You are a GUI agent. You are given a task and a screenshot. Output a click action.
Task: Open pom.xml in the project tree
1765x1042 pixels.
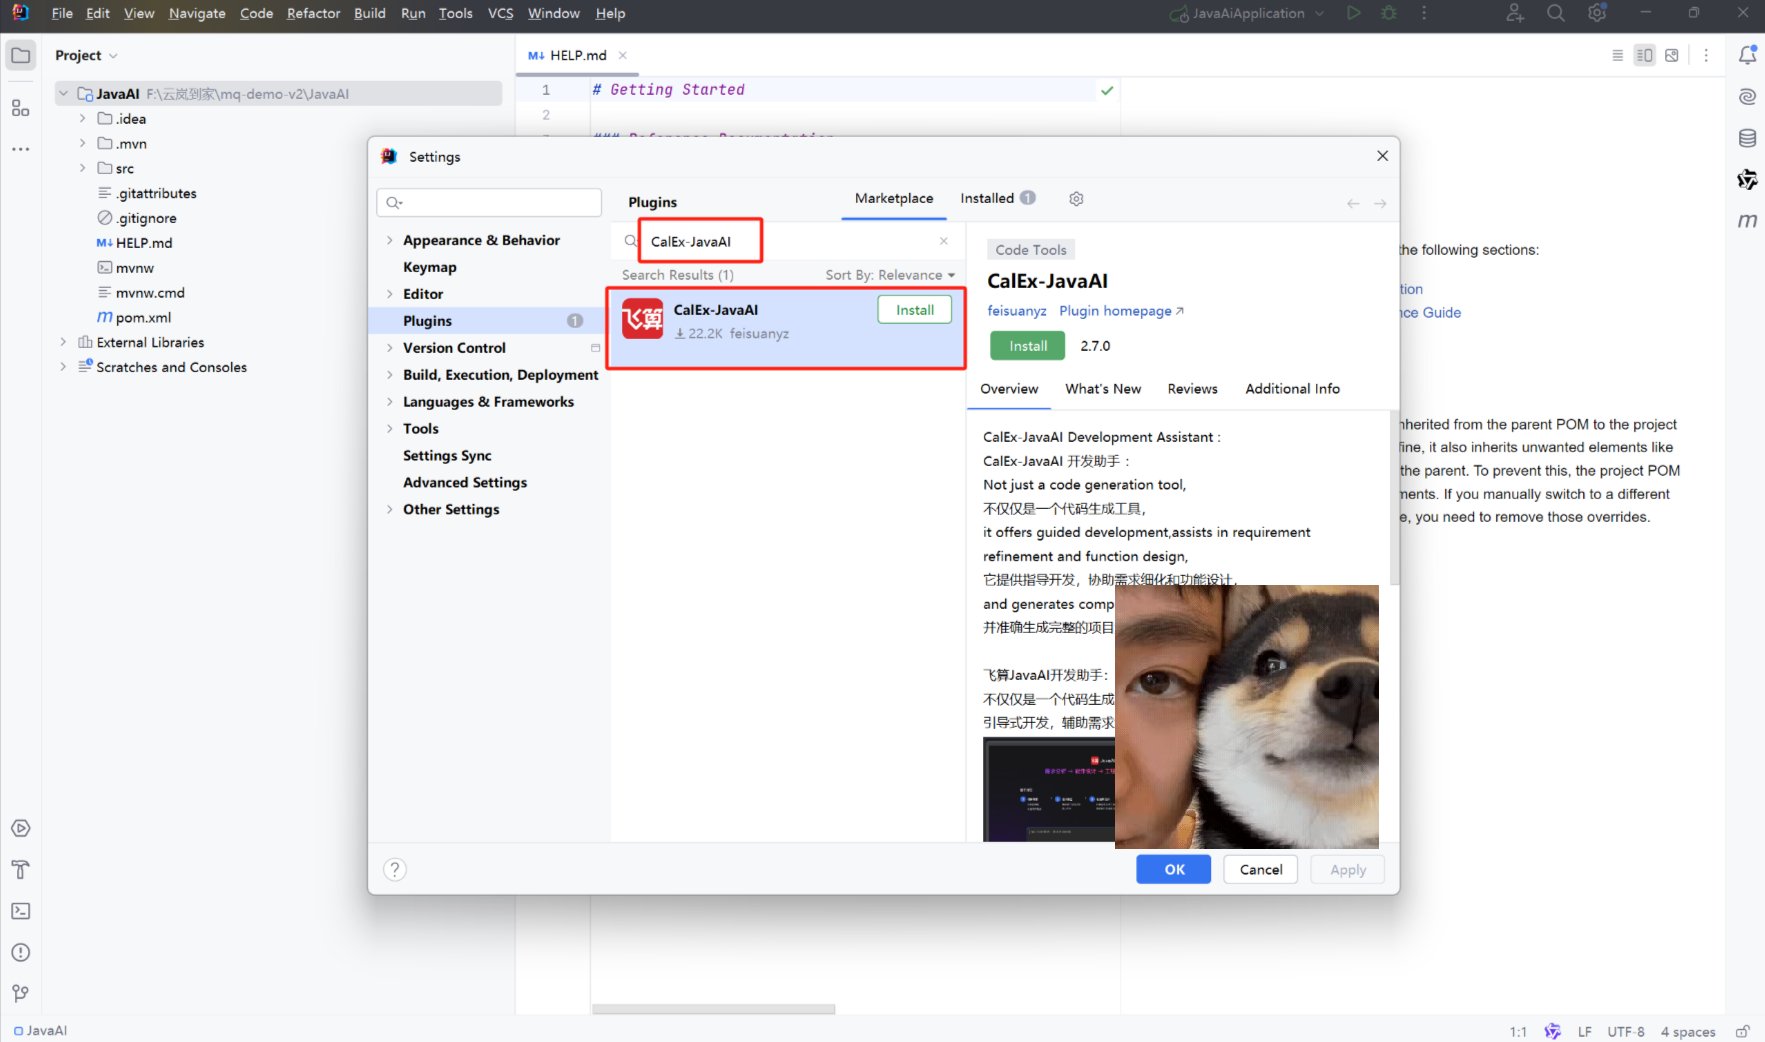[143, 317]
